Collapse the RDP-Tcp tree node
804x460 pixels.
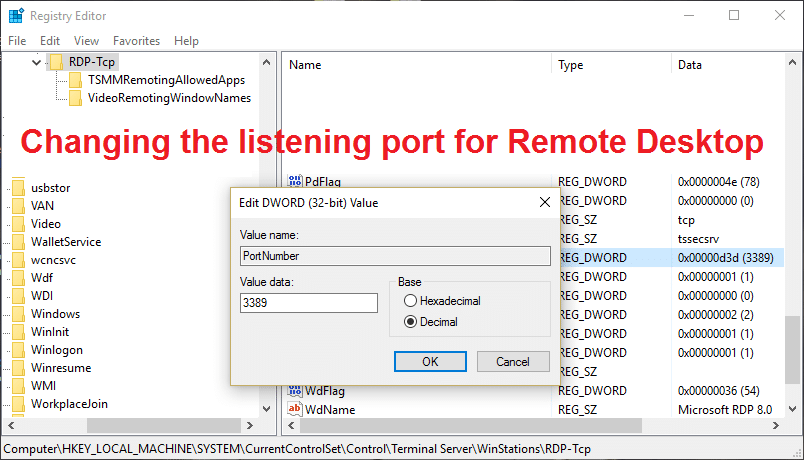(x=36, y=63)
